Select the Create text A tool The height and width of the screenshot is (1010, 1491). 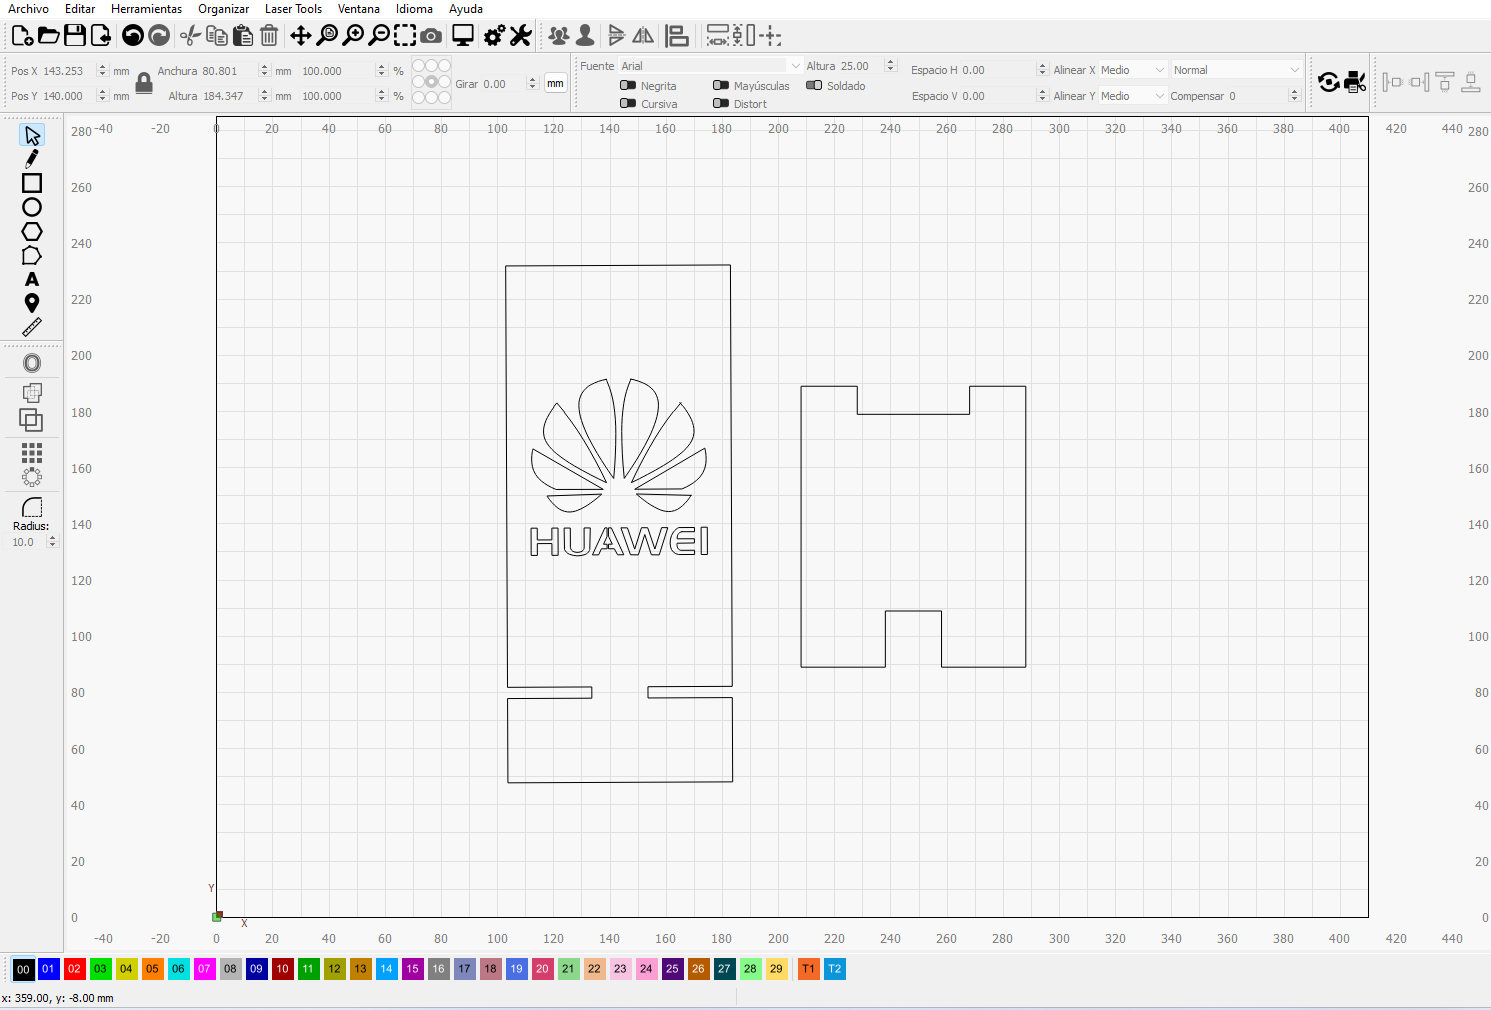(x=32, y=279)
